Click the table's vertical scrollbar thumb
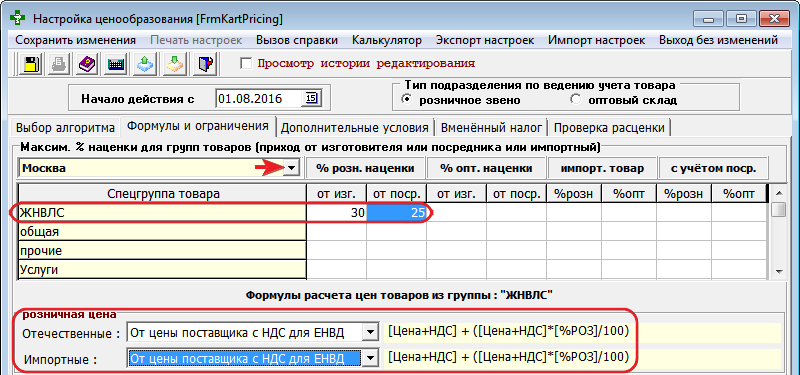 coord(779,209)
